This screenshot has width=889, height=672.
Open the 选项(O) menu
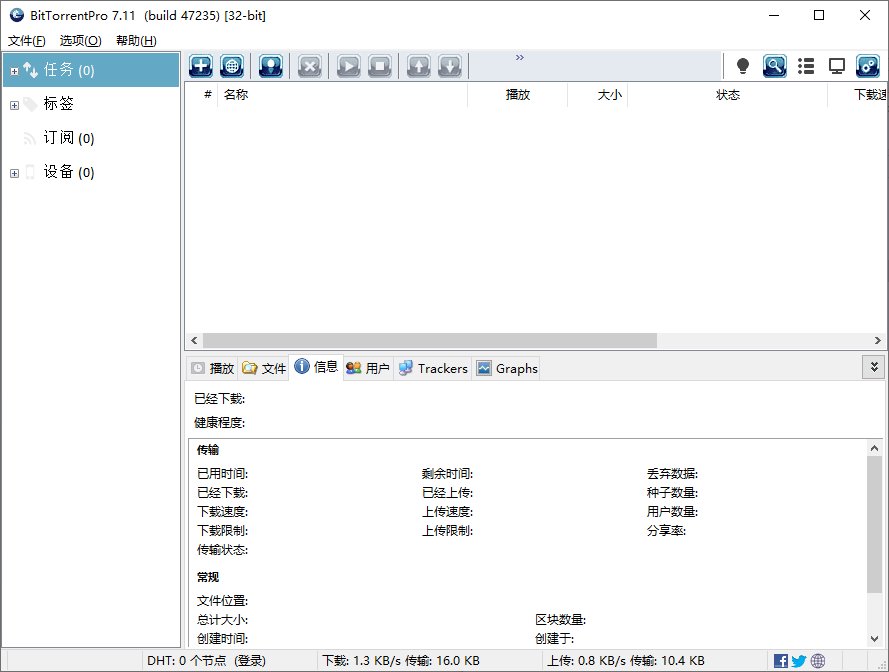80,41
